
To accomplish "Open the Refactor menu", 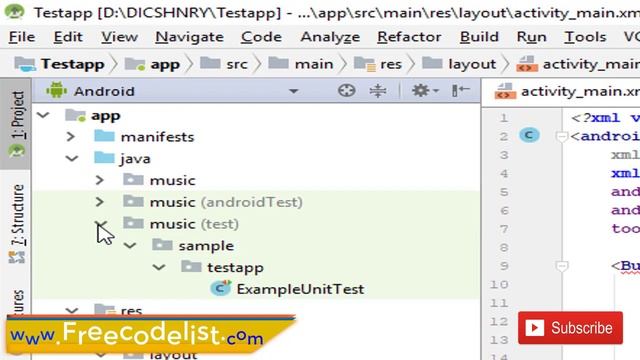I will (409, 37).
